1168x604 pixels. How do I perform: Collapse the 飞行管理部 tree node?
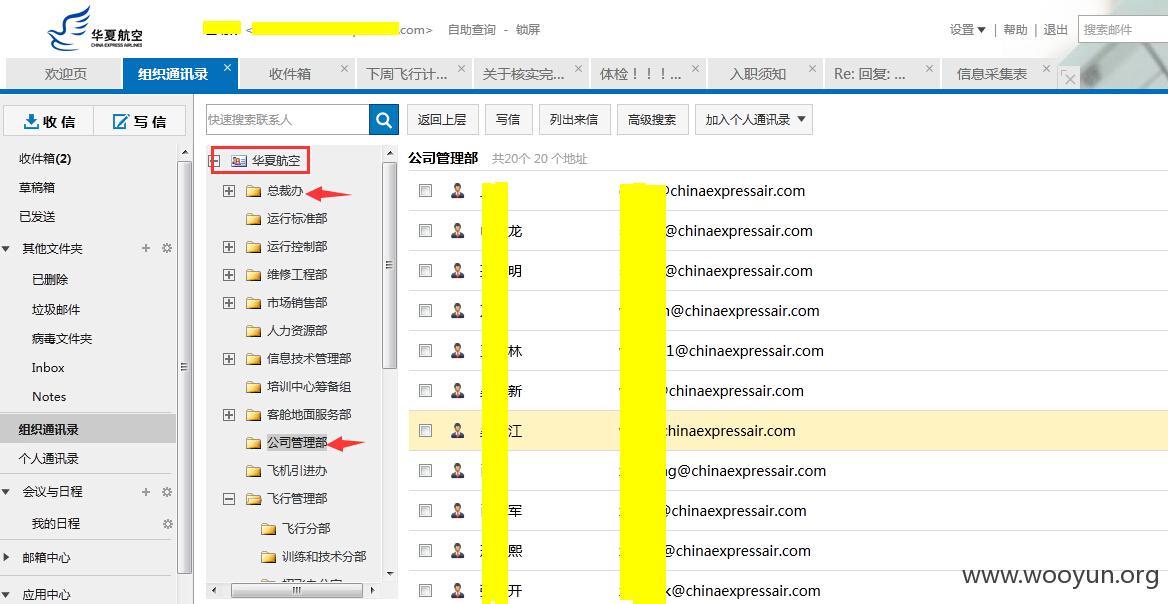click(229, 499)
